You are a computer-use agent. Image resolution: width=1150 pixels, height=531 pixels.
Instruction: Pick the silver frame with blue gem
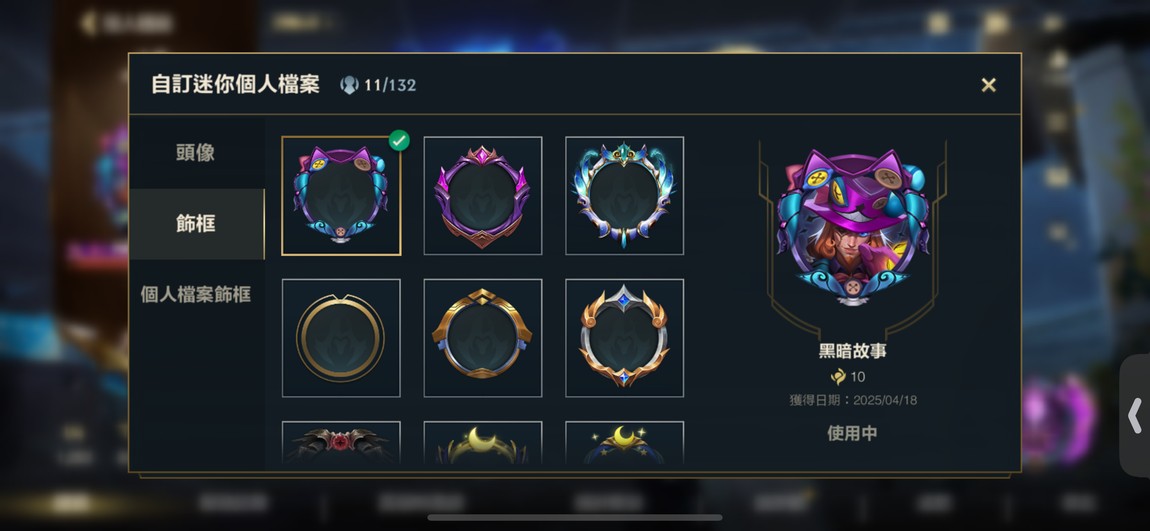(625, 338)
